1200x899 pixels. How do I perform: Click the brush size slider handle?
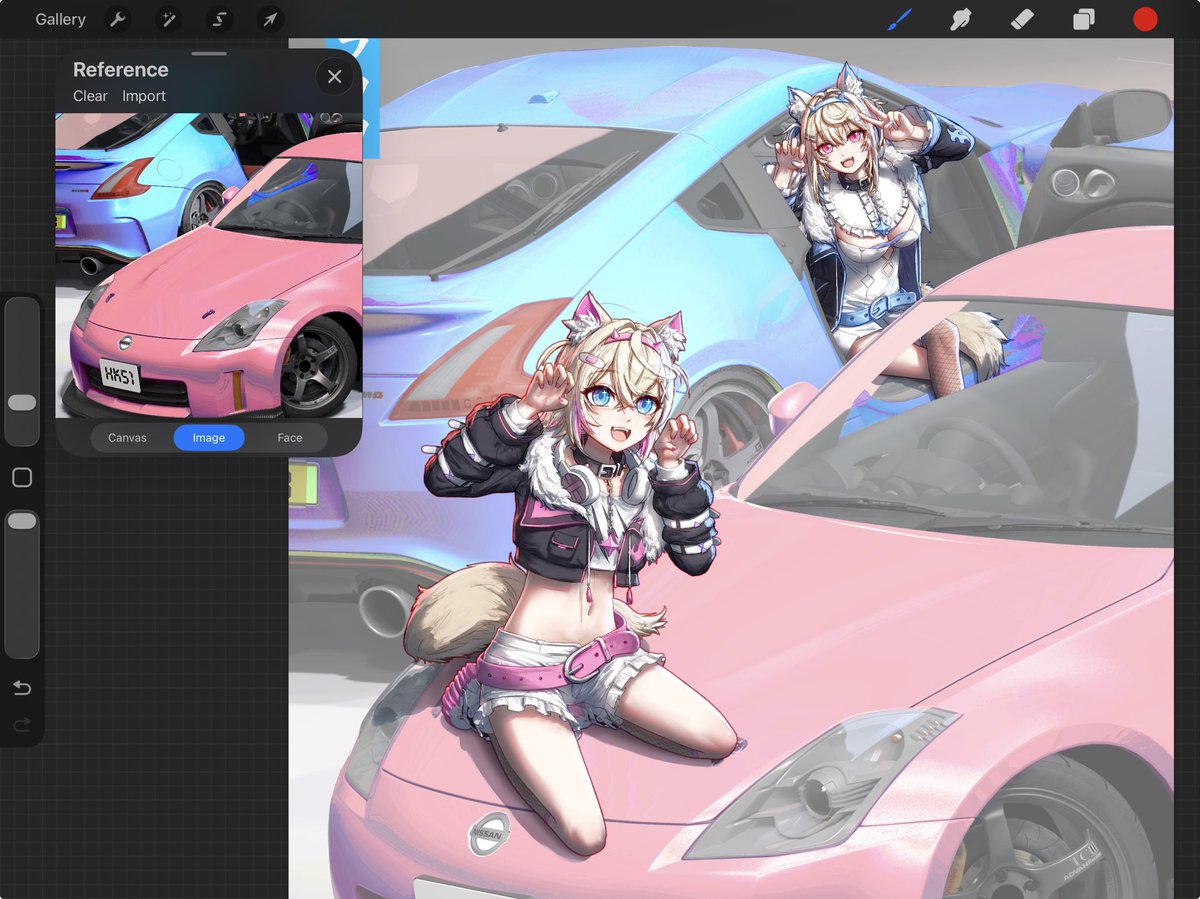coord(22,402)
